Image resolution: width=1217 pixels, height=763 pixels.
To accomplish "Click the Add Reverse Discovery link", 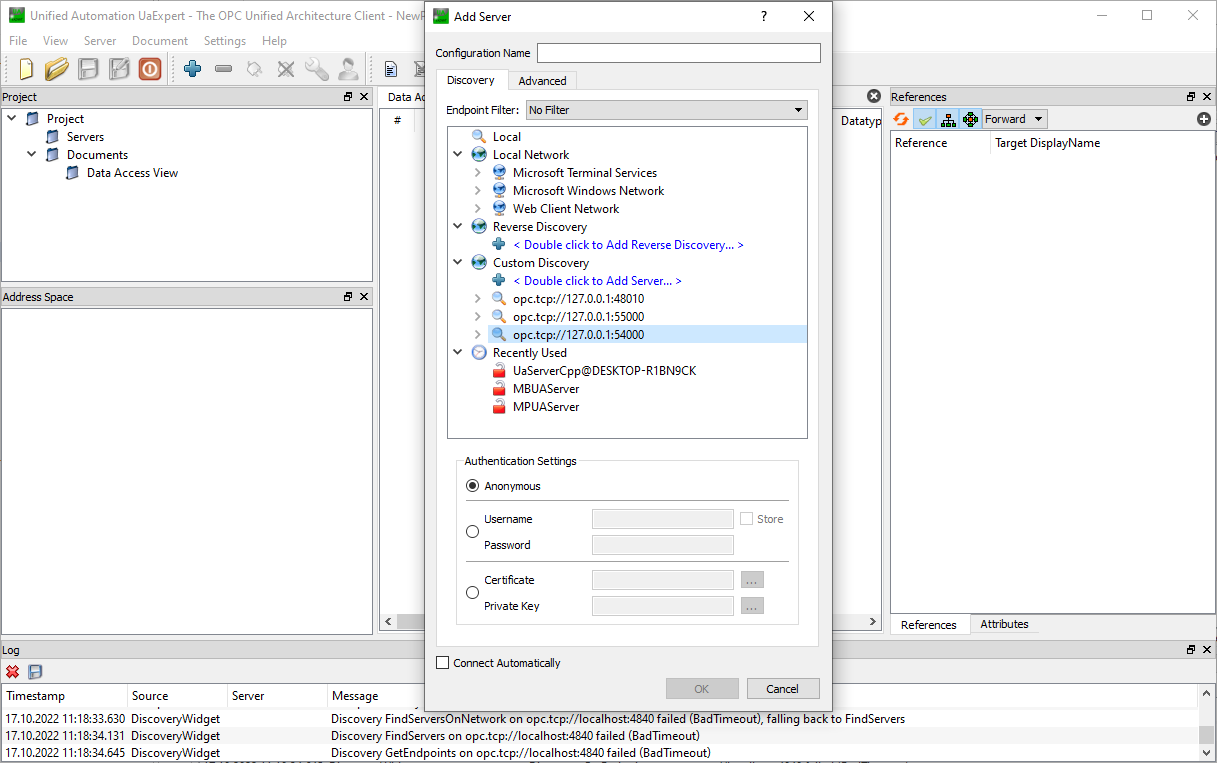I will pyautogui.click(x=628, y=245).
